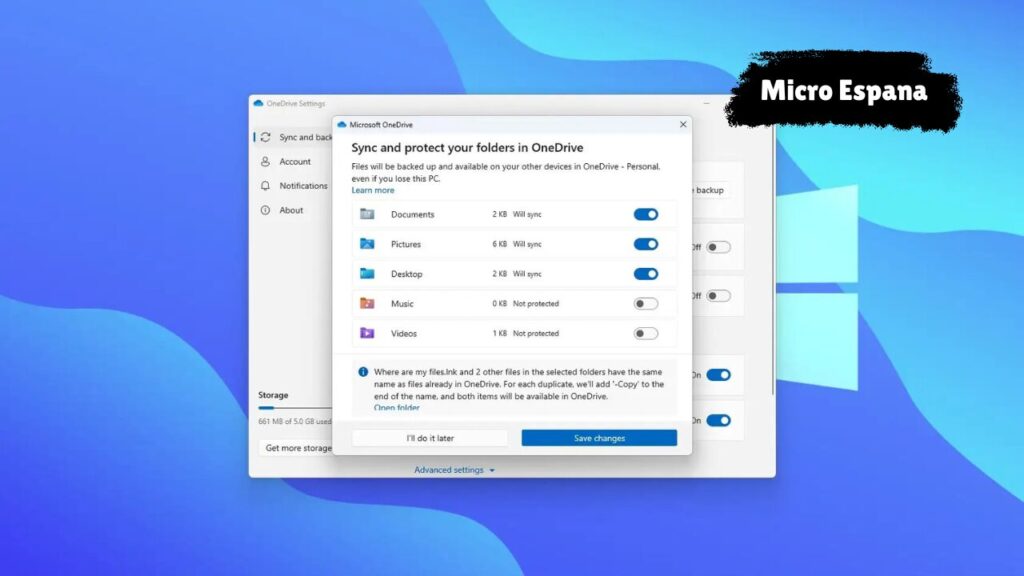Image resolution: width=1024 pixels, height=576 pixels.
Task: Click the blue info icon in the notice
Action: [x=363, y=371]
